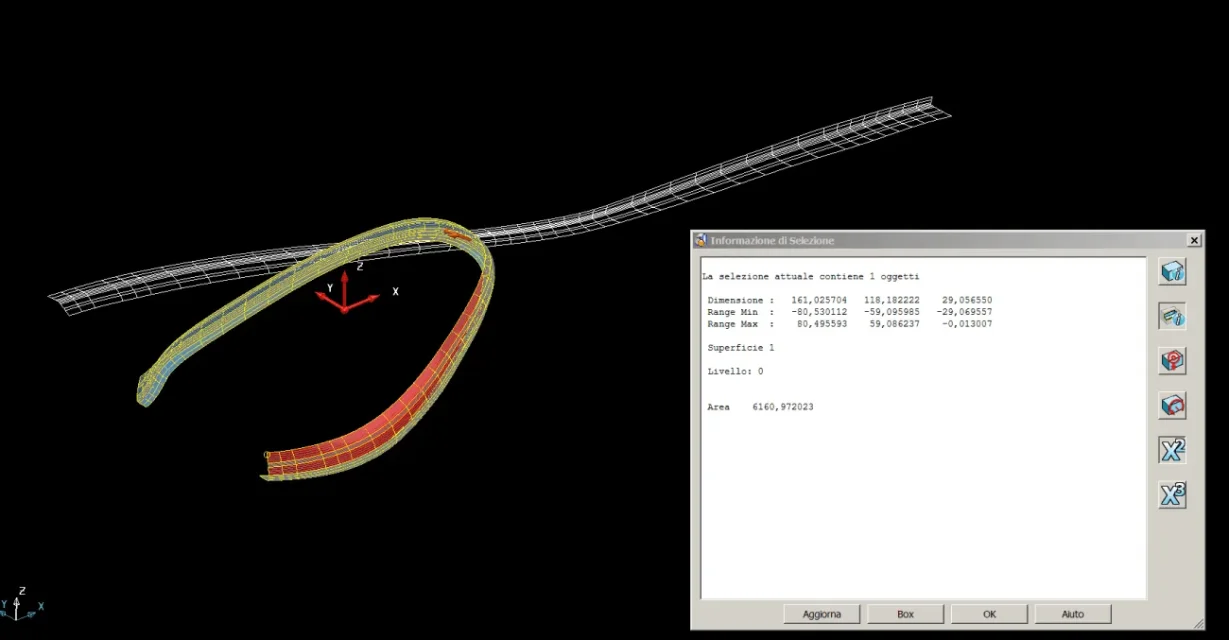The width and height of the screenshot is (1229, 640).
Task: Click the X³ volume calculation icon
Action: coord(1172,494)
